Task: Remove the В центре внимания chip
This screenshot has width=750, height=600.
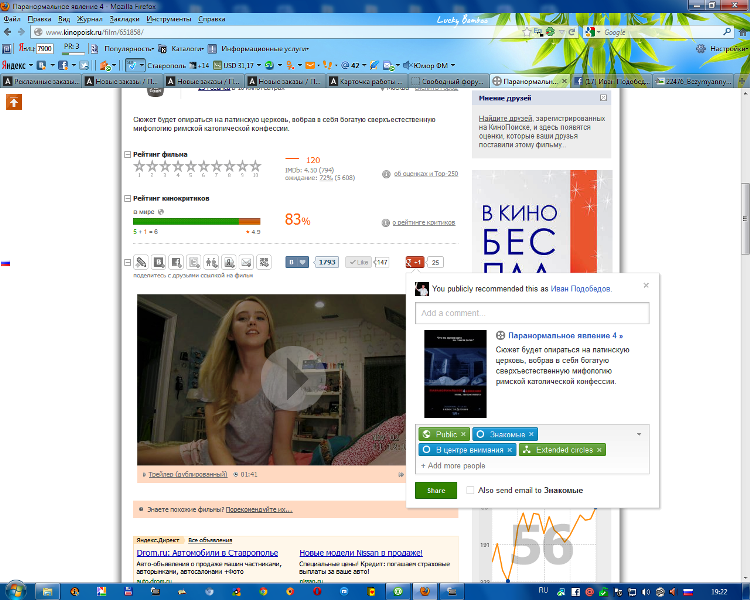Action: 509,450
